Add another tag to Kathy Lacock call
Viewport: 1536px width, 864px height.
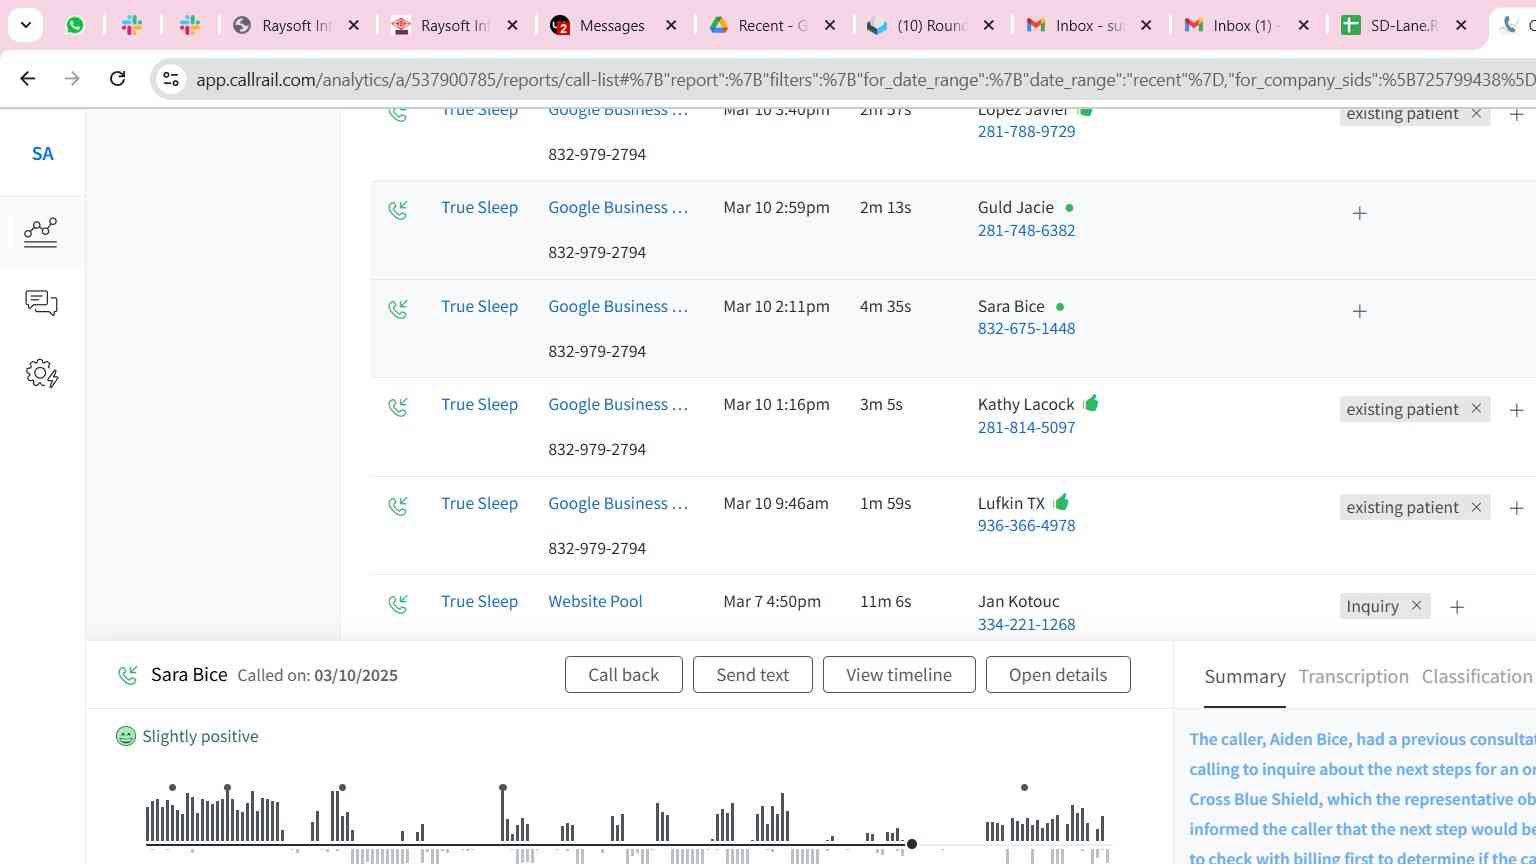[x=1516, y=410]
